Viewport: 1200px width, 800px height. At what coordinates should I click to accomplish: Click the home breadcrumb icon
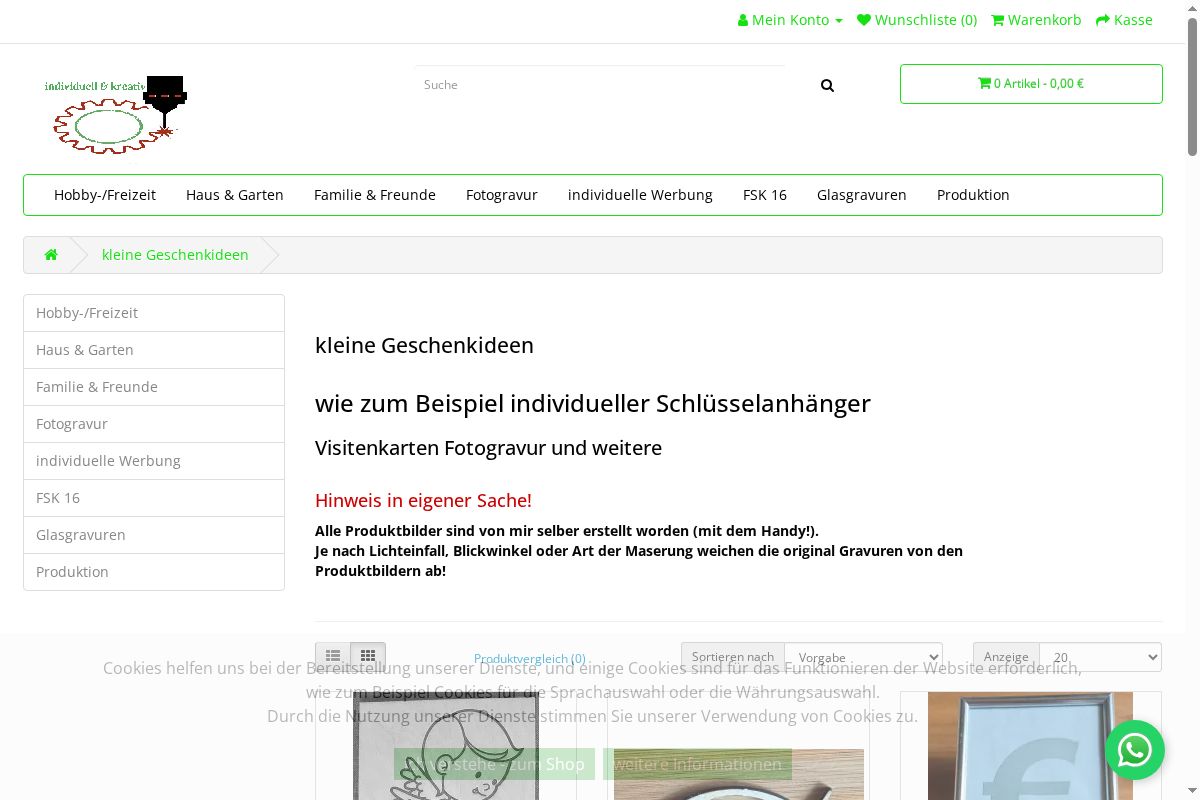pyautogui.click(x=51, y=255)
